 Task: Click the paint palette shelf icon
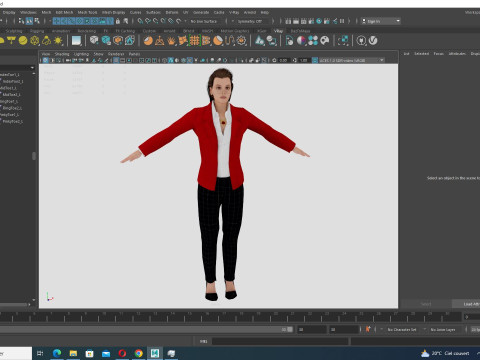(325, 41)
